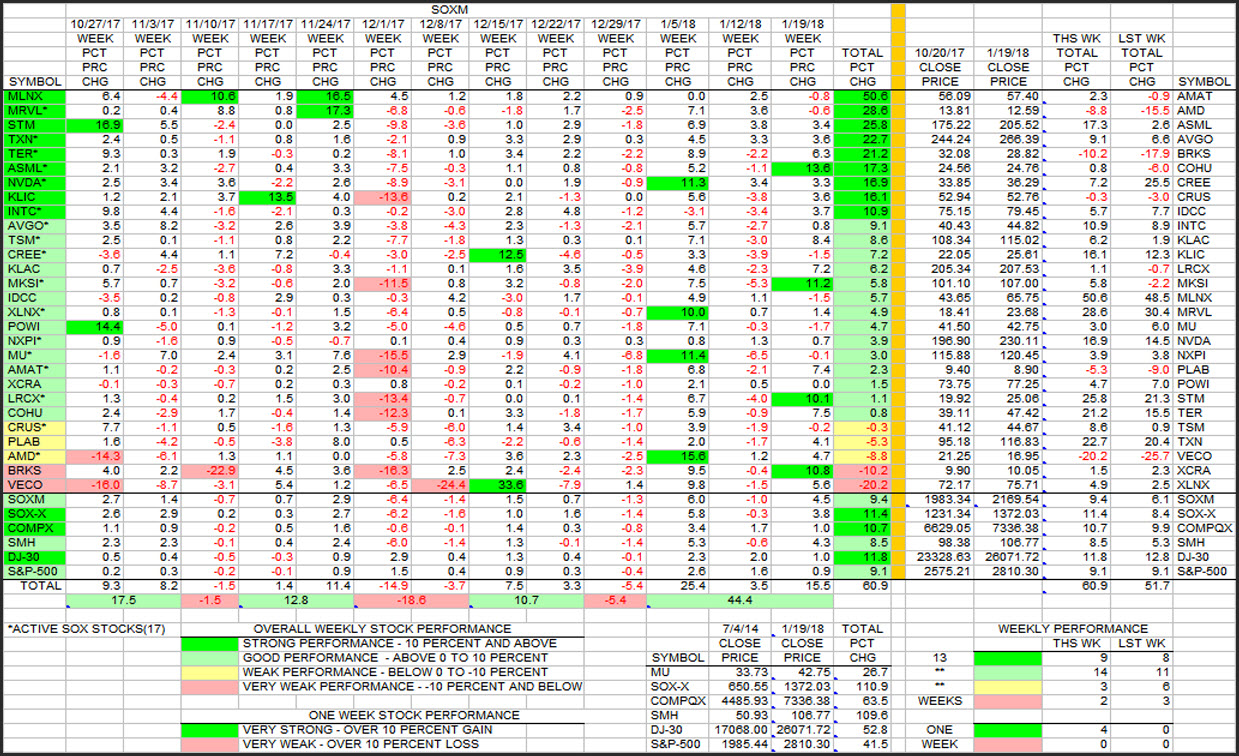The width and height of the screenshot is (1239, 756).
Task: Click the -18.6 combined subtotal cell
Action: [x=413, y=602]
